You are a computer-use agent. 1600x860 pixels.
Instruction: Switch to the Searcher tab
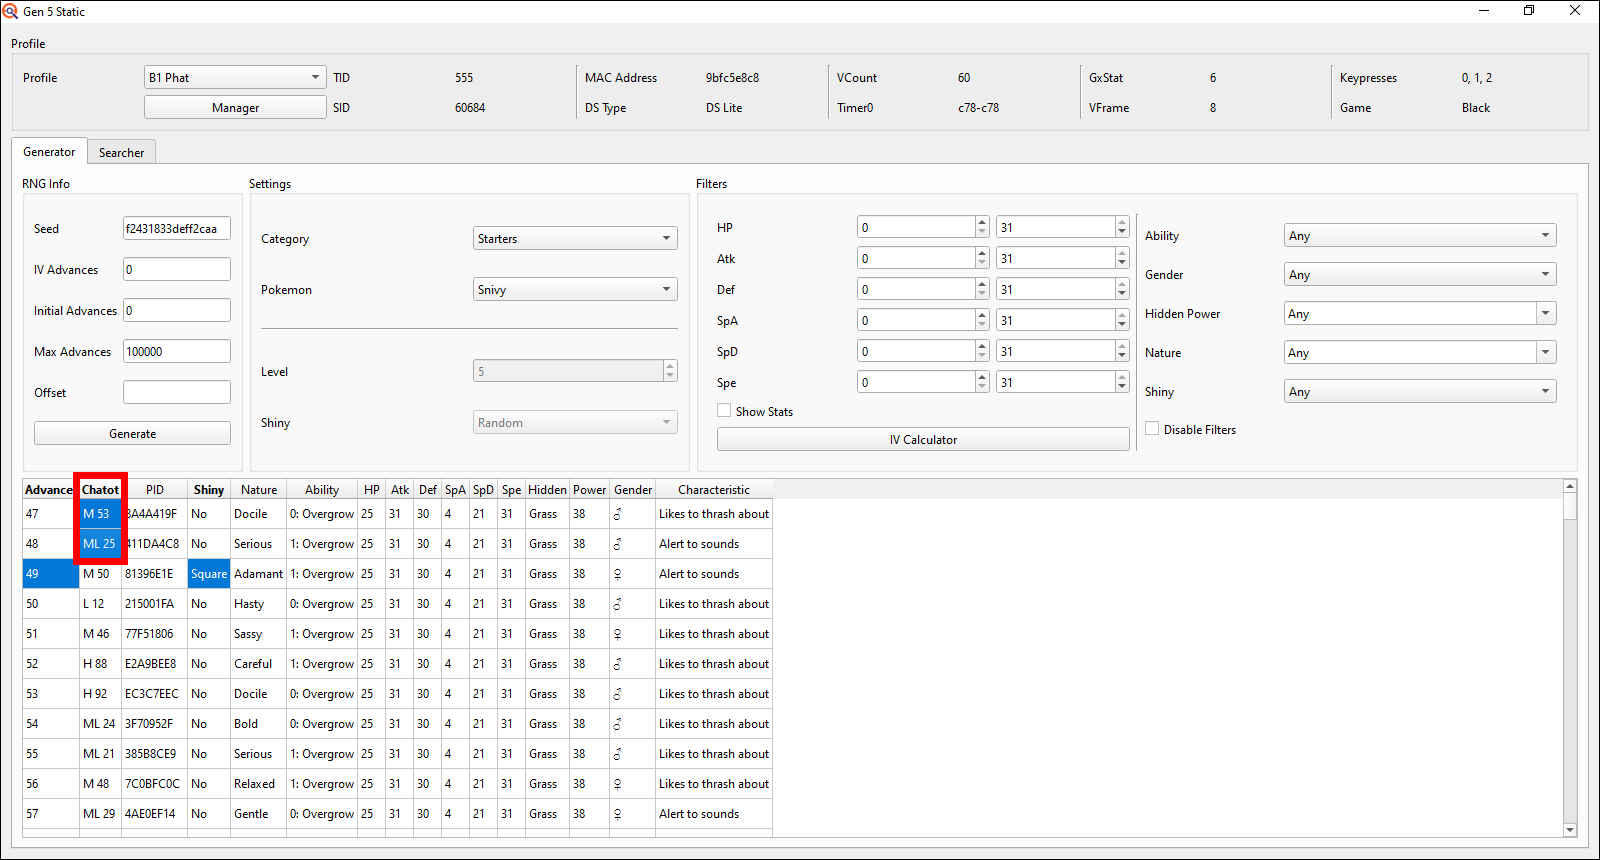click(x=121, y=153)
